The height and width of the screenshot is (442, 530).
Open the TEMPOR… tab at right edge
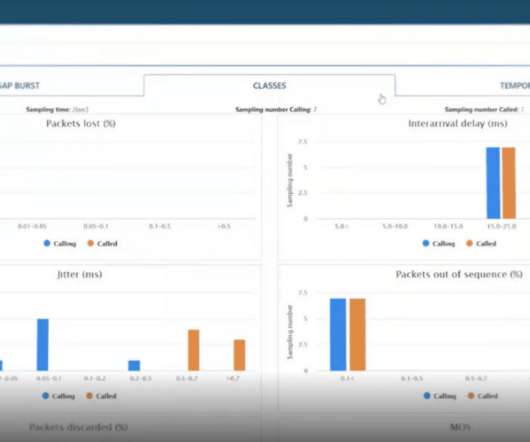(514, 85)
